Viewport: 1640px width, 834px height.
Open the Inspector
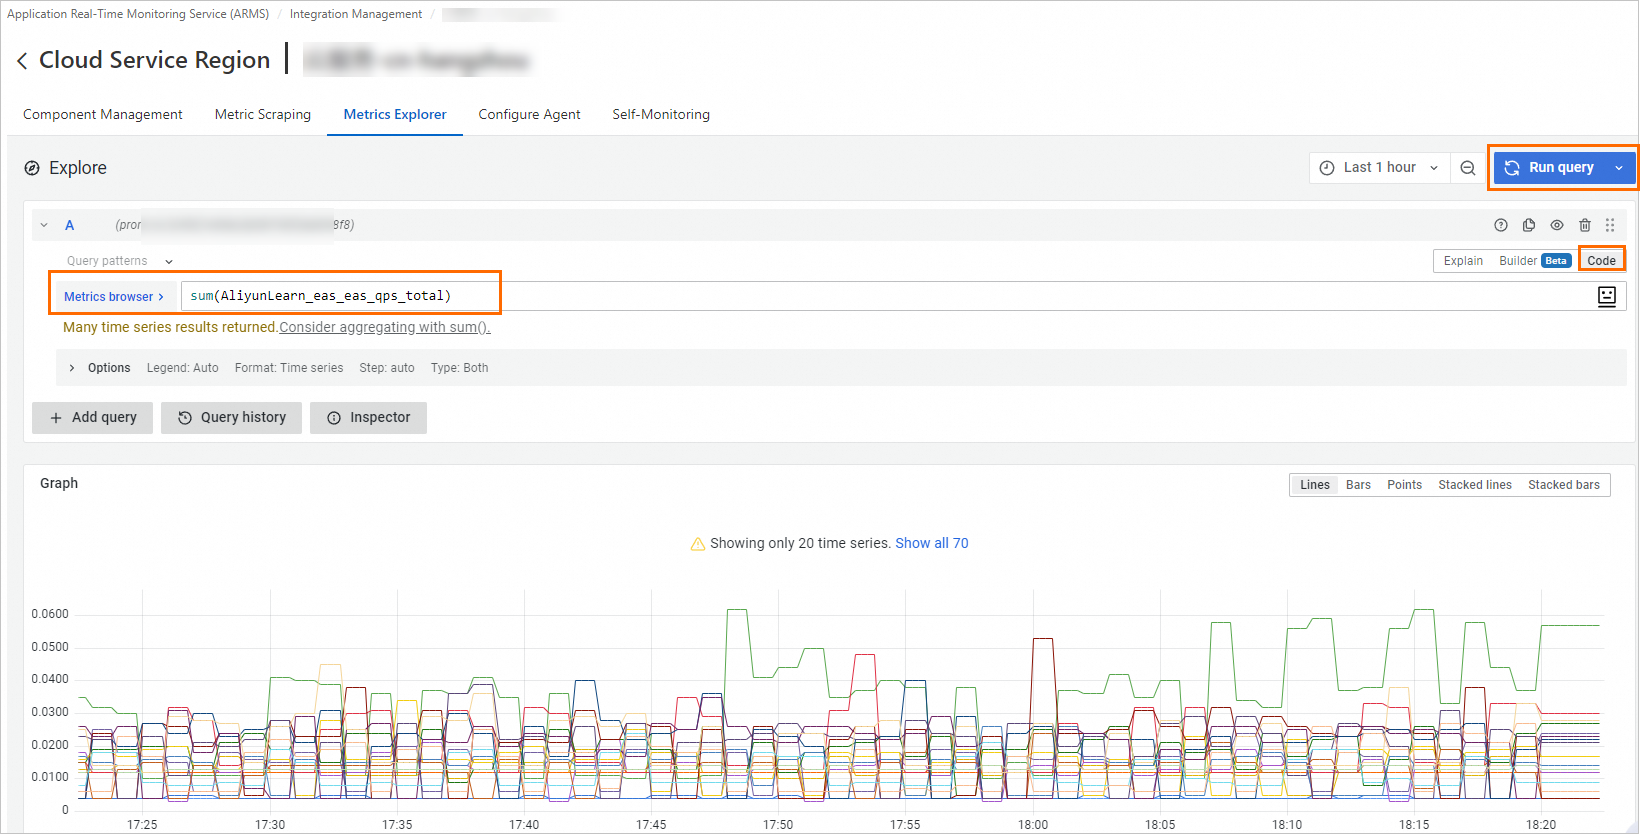click(368, 418)
